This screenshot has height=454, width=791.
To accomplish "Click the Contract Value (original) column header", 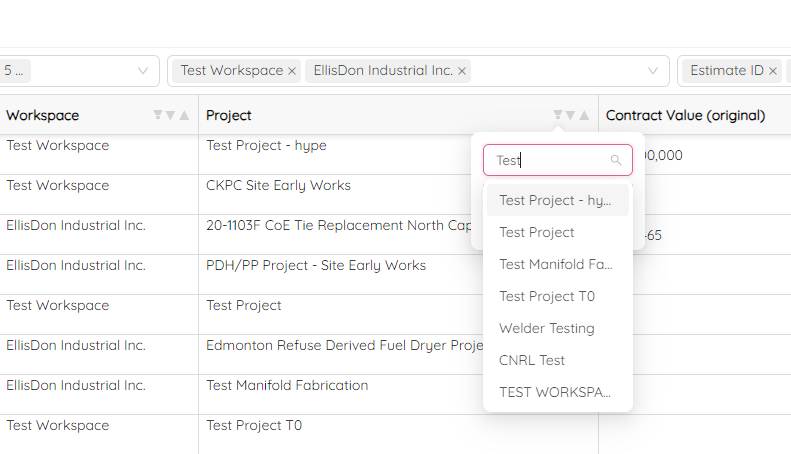I will point(685,116).
